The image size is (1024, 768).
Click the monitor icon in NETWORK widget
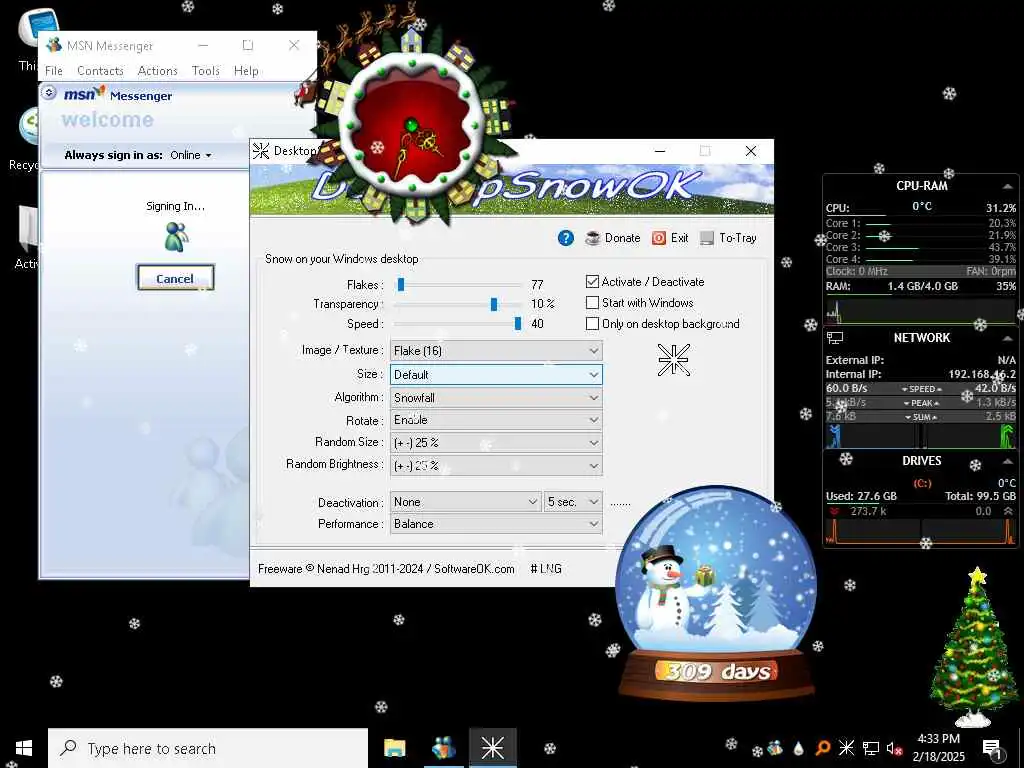(835, 338)
